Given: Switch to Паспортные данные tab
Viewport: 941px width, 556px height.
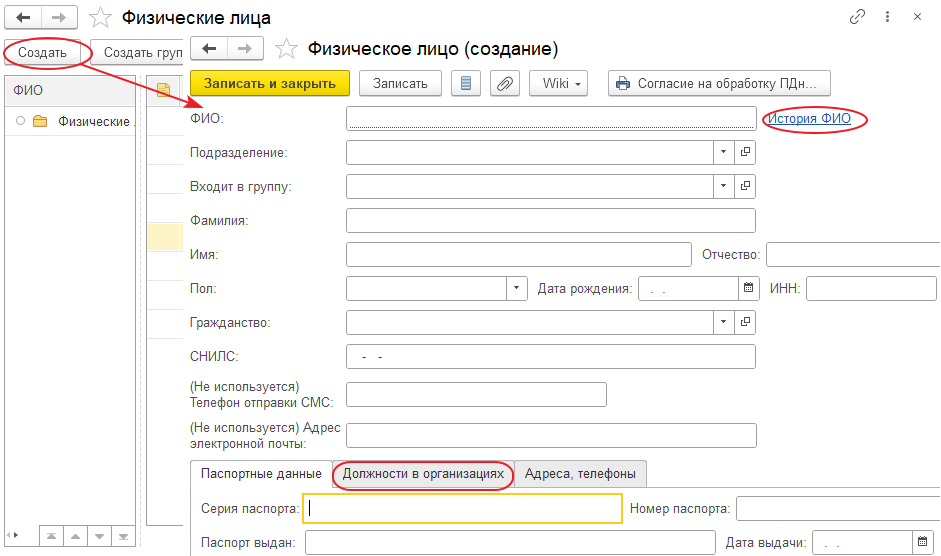Looking at the screenshot, I should pos(261,474).
